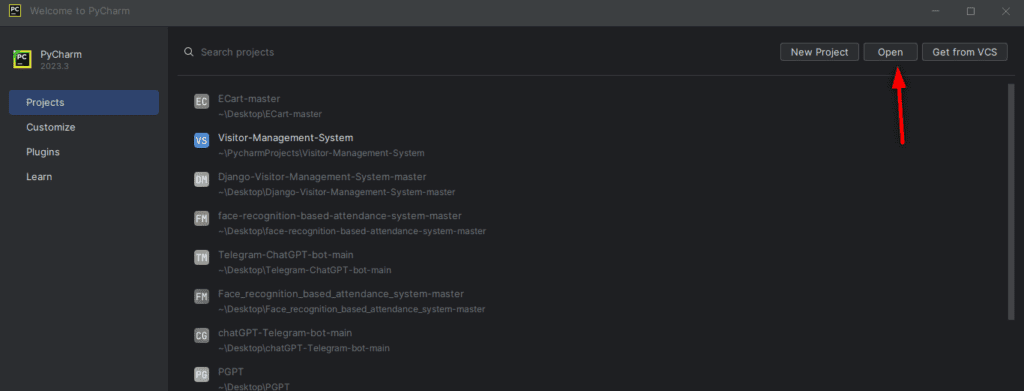1024x391 pixels.
Task: Click the projects list vertical scrollbar
Action: (1011, 201)
